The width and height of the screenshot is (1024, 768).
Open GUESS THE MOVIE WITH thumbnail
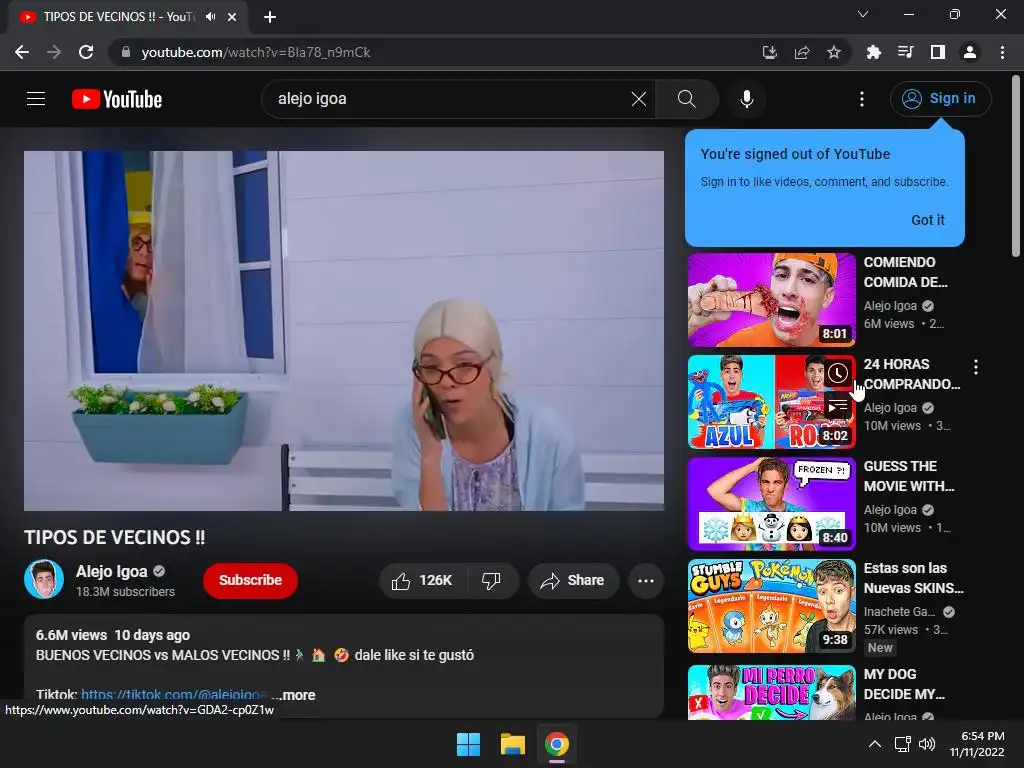pyautogui.click(x=771, y=504)
